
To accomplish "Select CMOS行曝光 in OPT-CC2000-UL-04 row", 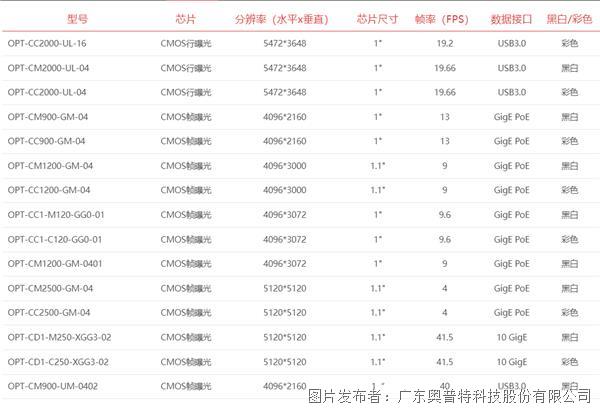I will 186,92.
